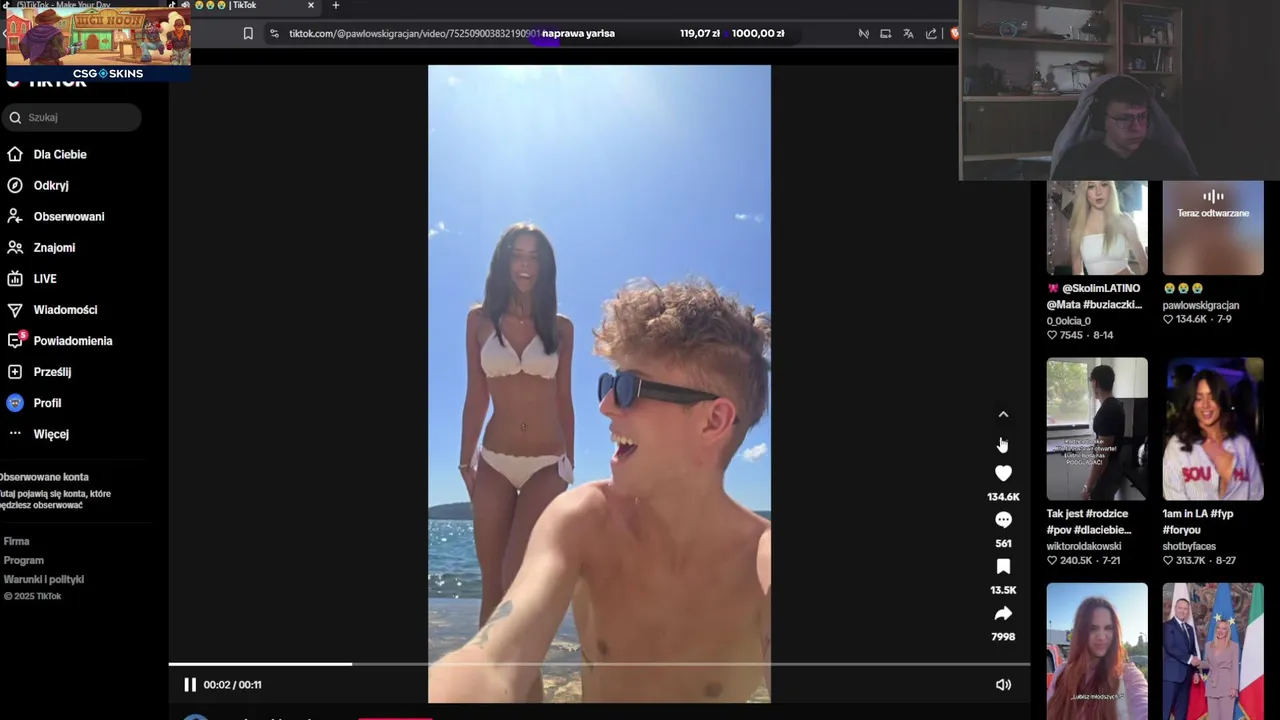Open the red-haired woman video thumbnail
This screenshot has height=720, width=1280.
tap(1097, 651)
